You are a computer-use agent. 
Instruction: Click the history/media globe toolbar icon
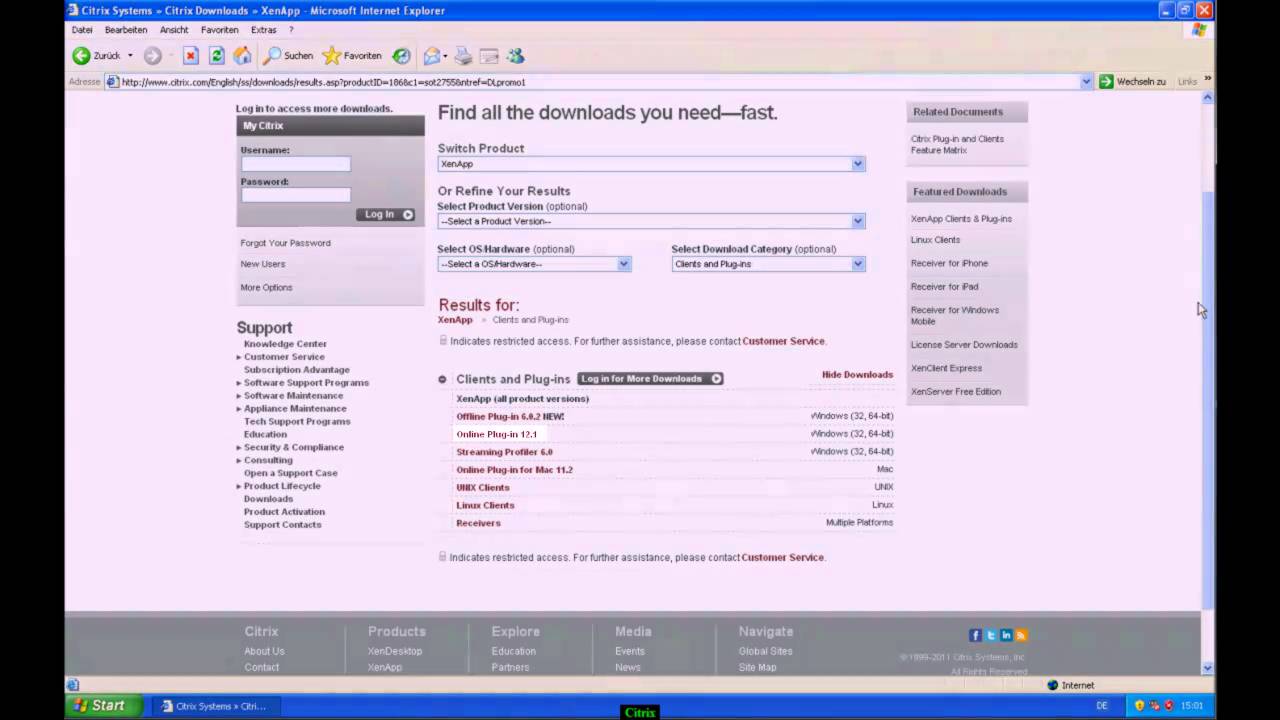[x=401, y=56]
